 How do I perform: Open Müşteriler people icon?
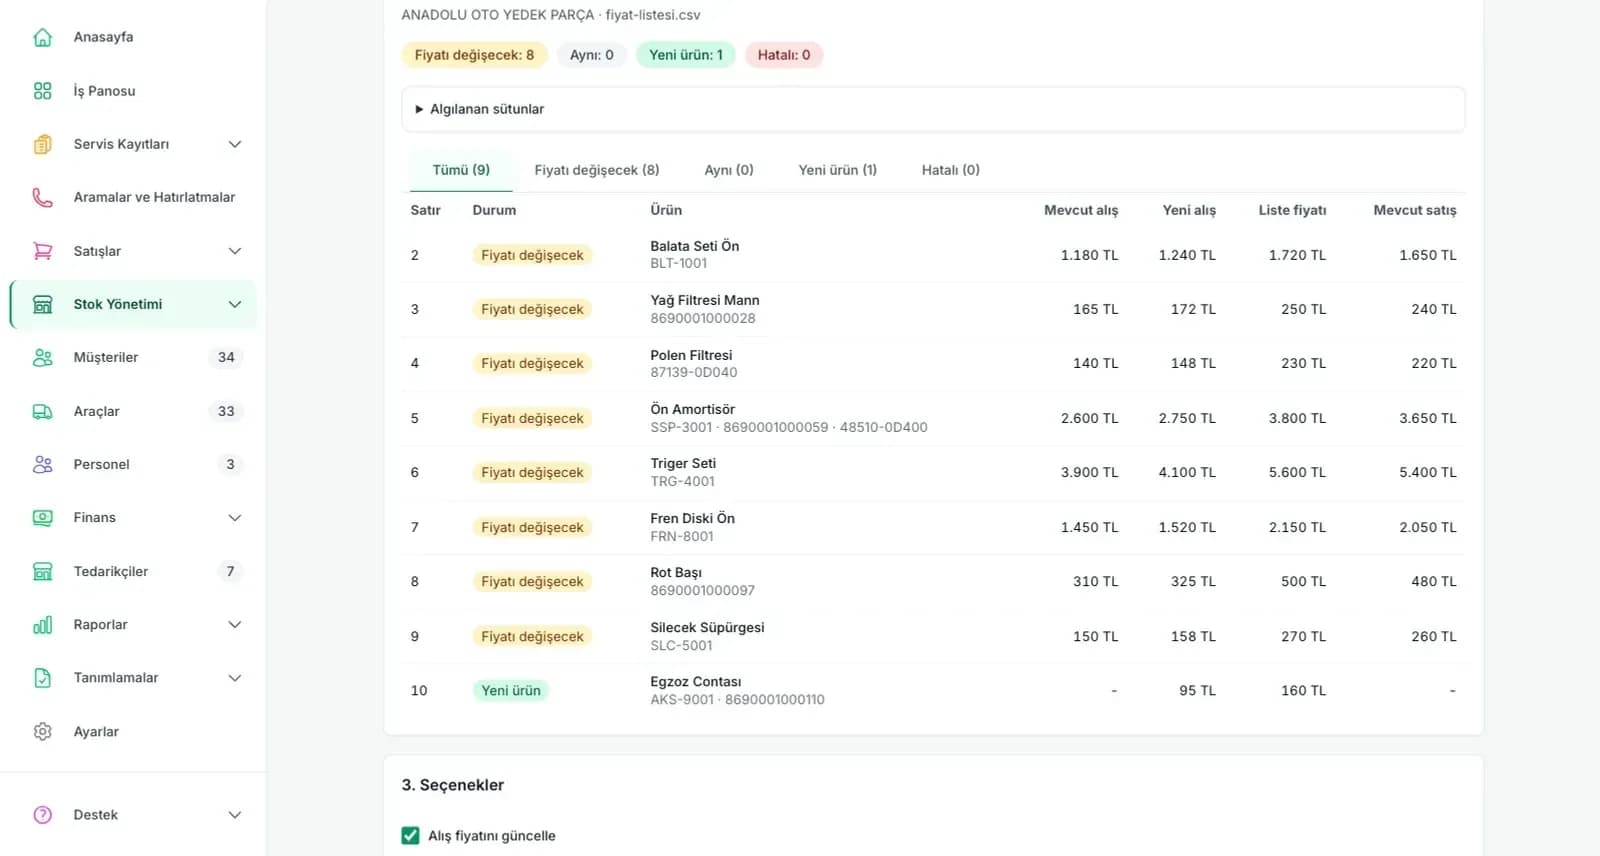click(x=42, y=357)
